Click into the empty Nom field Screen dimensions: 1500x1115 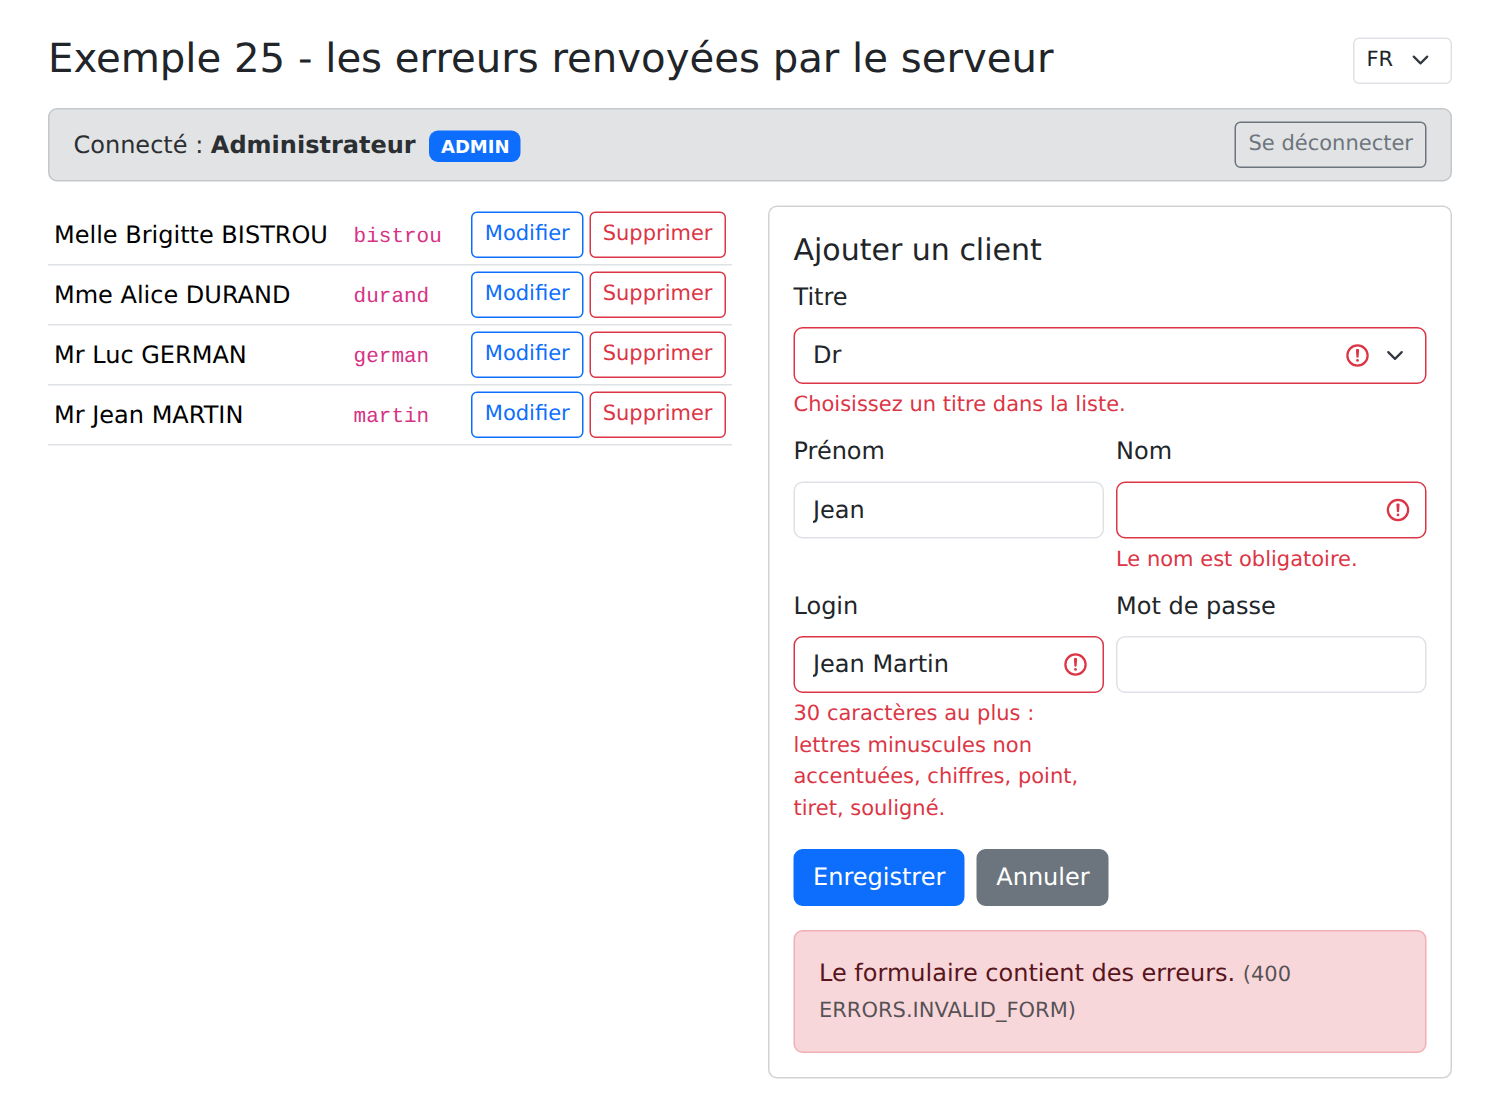pos(1271,510)
